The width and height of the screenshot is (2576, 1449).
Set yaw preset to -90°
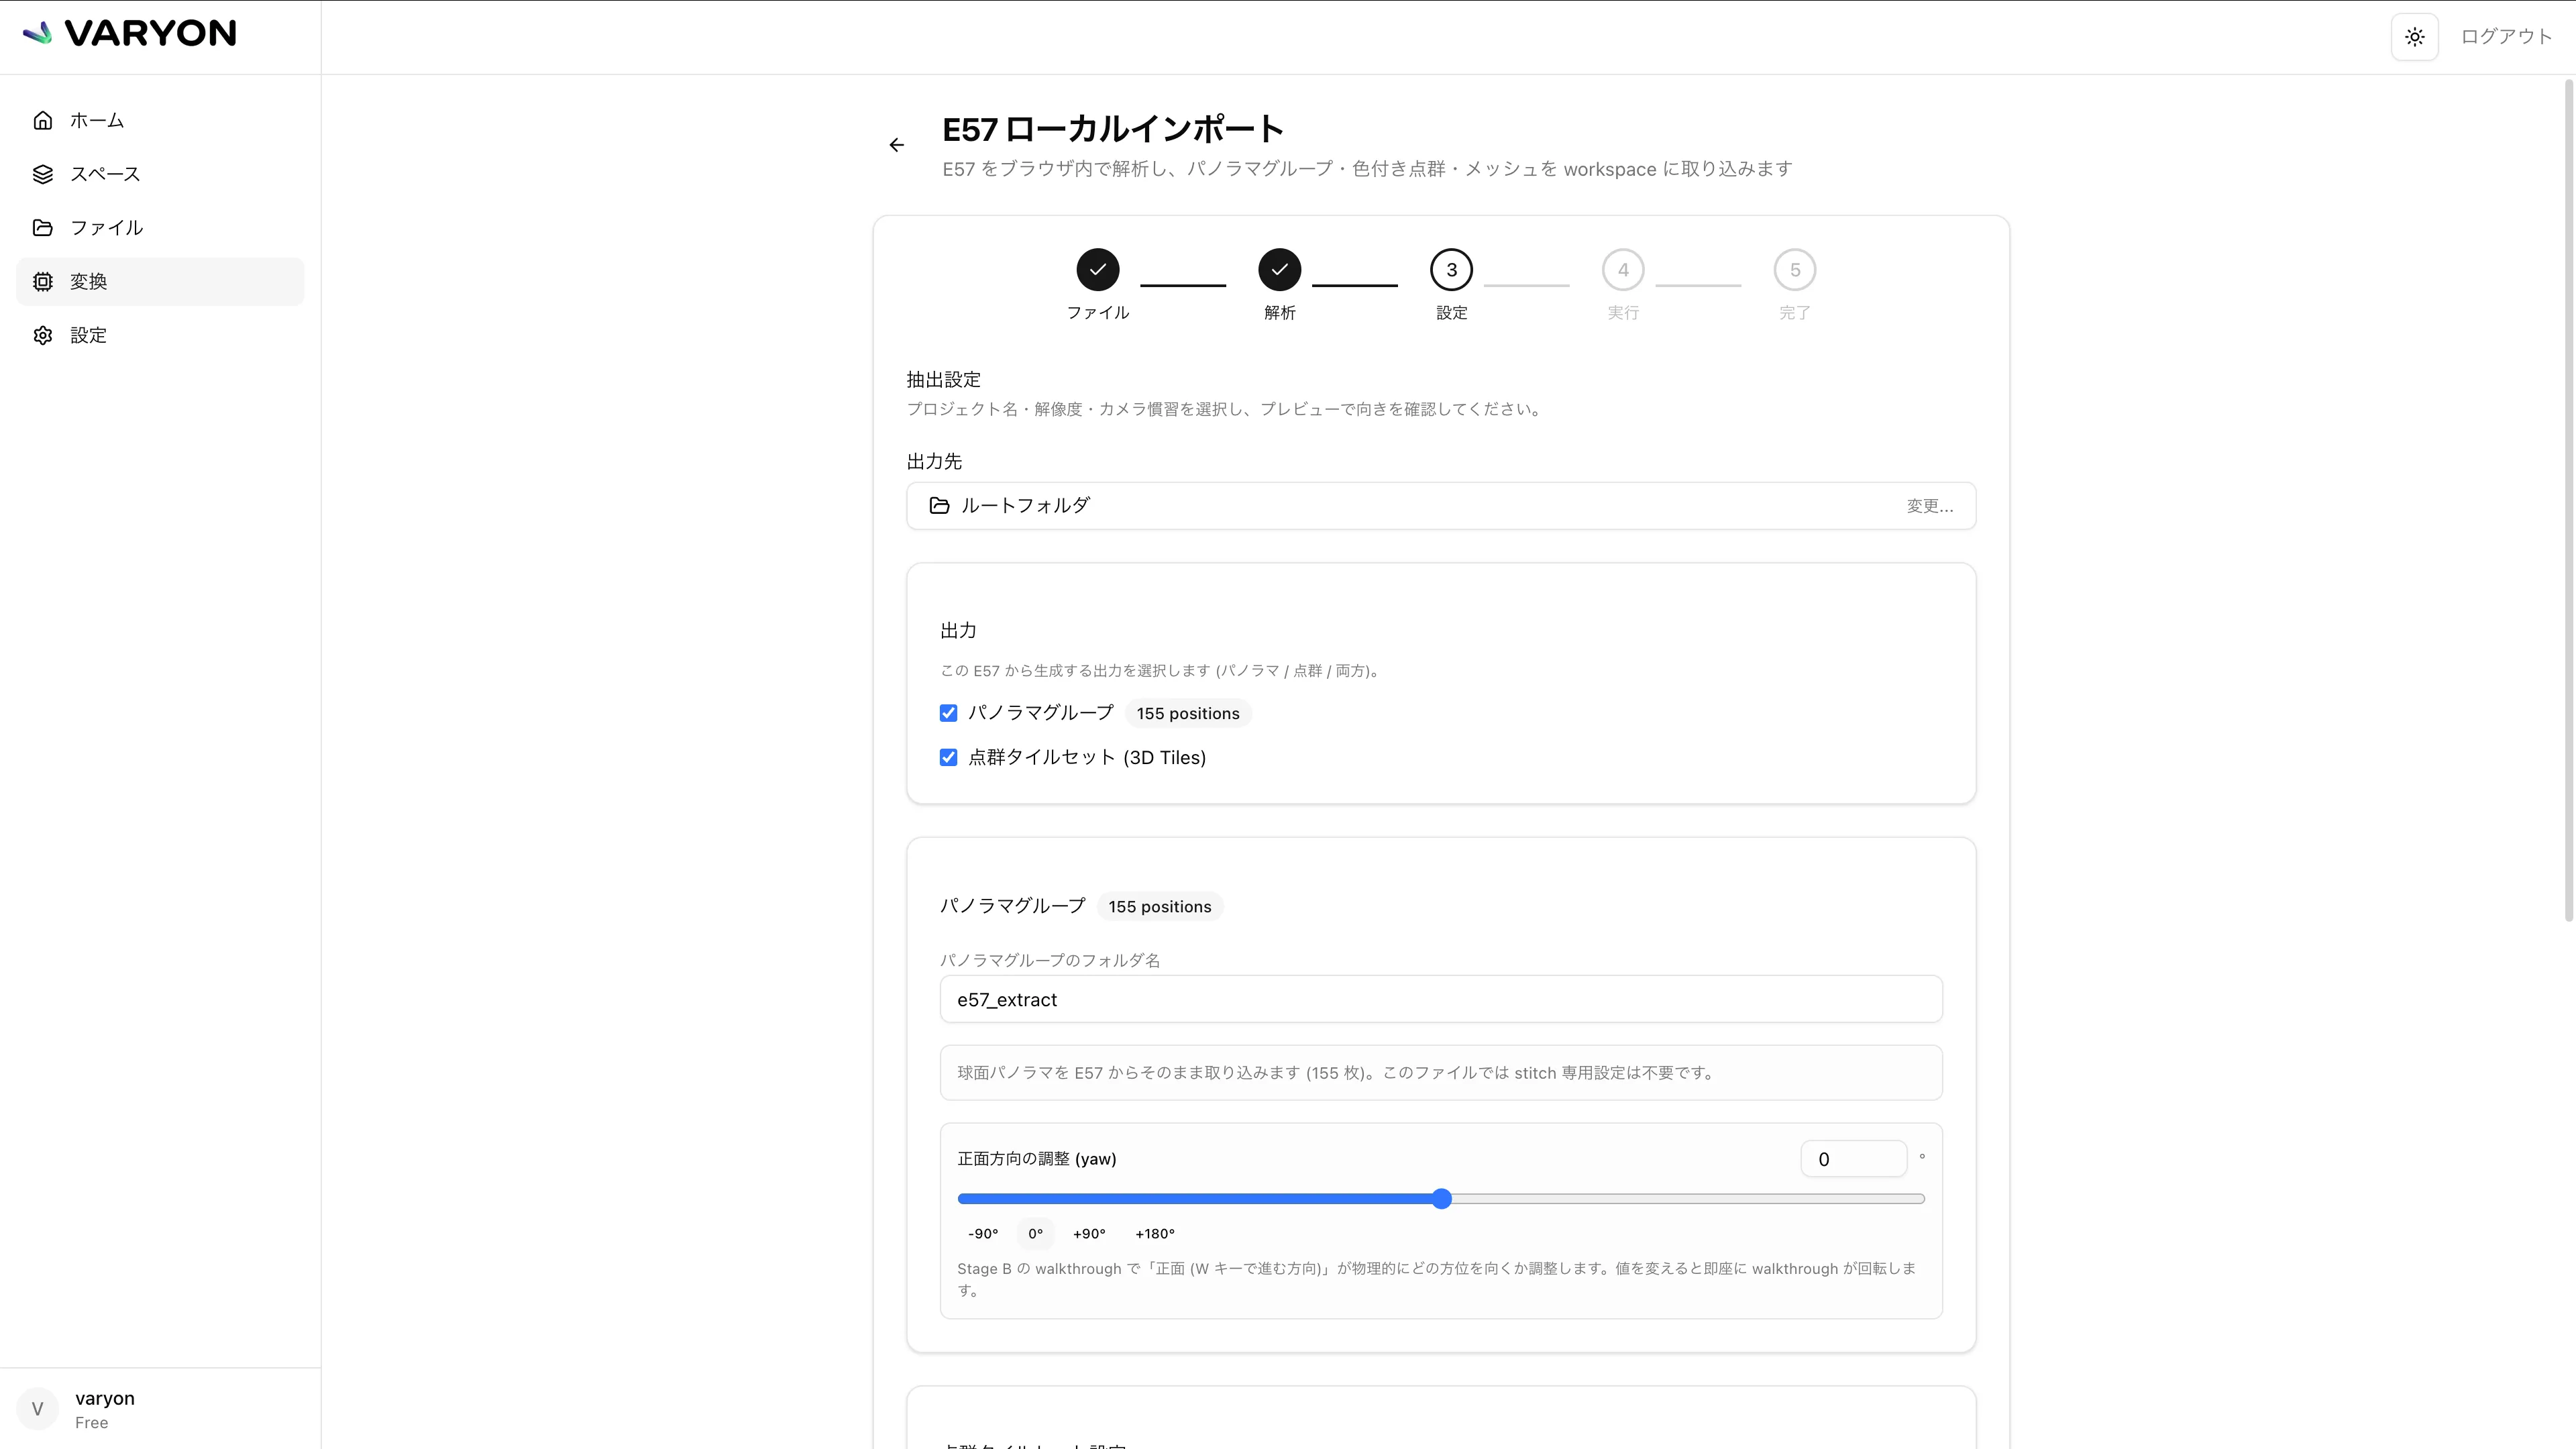coord(983,1234)
